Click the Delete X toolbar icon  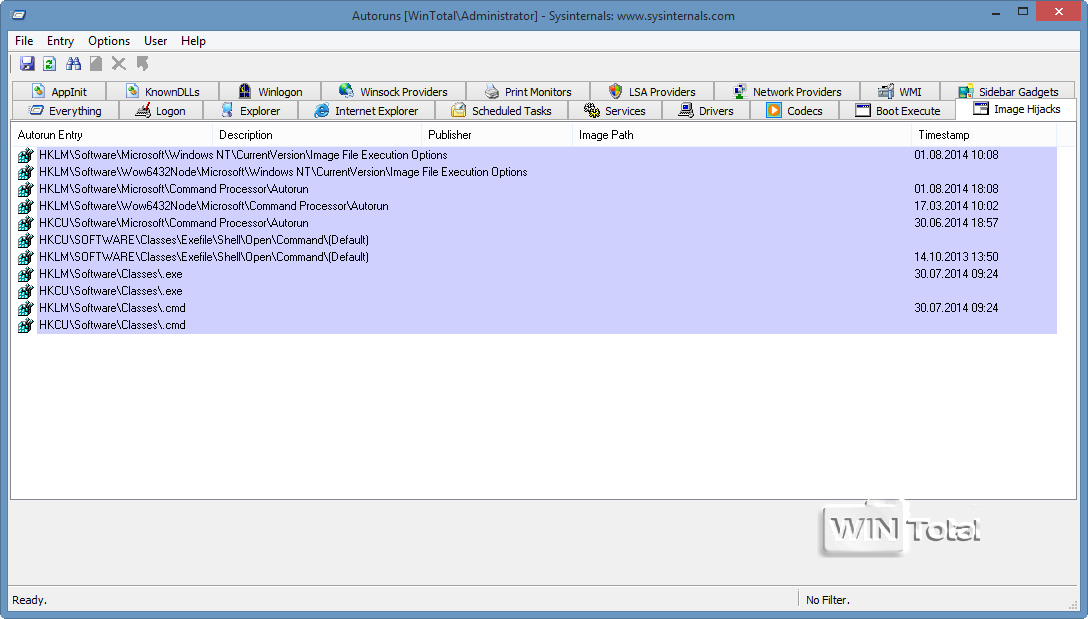point(119,64)
